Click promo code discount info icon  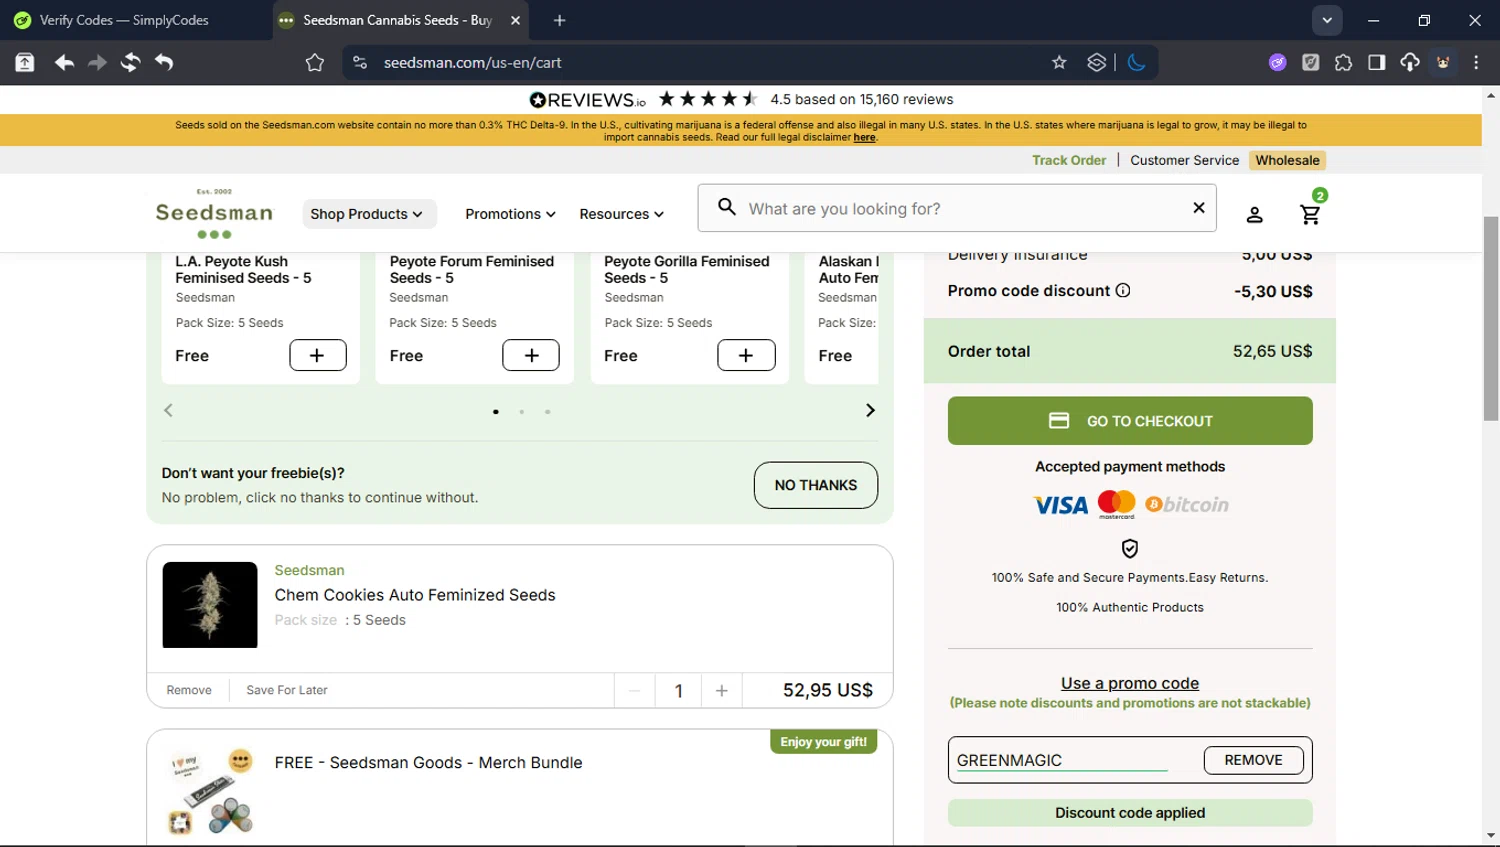point(1123,290)
